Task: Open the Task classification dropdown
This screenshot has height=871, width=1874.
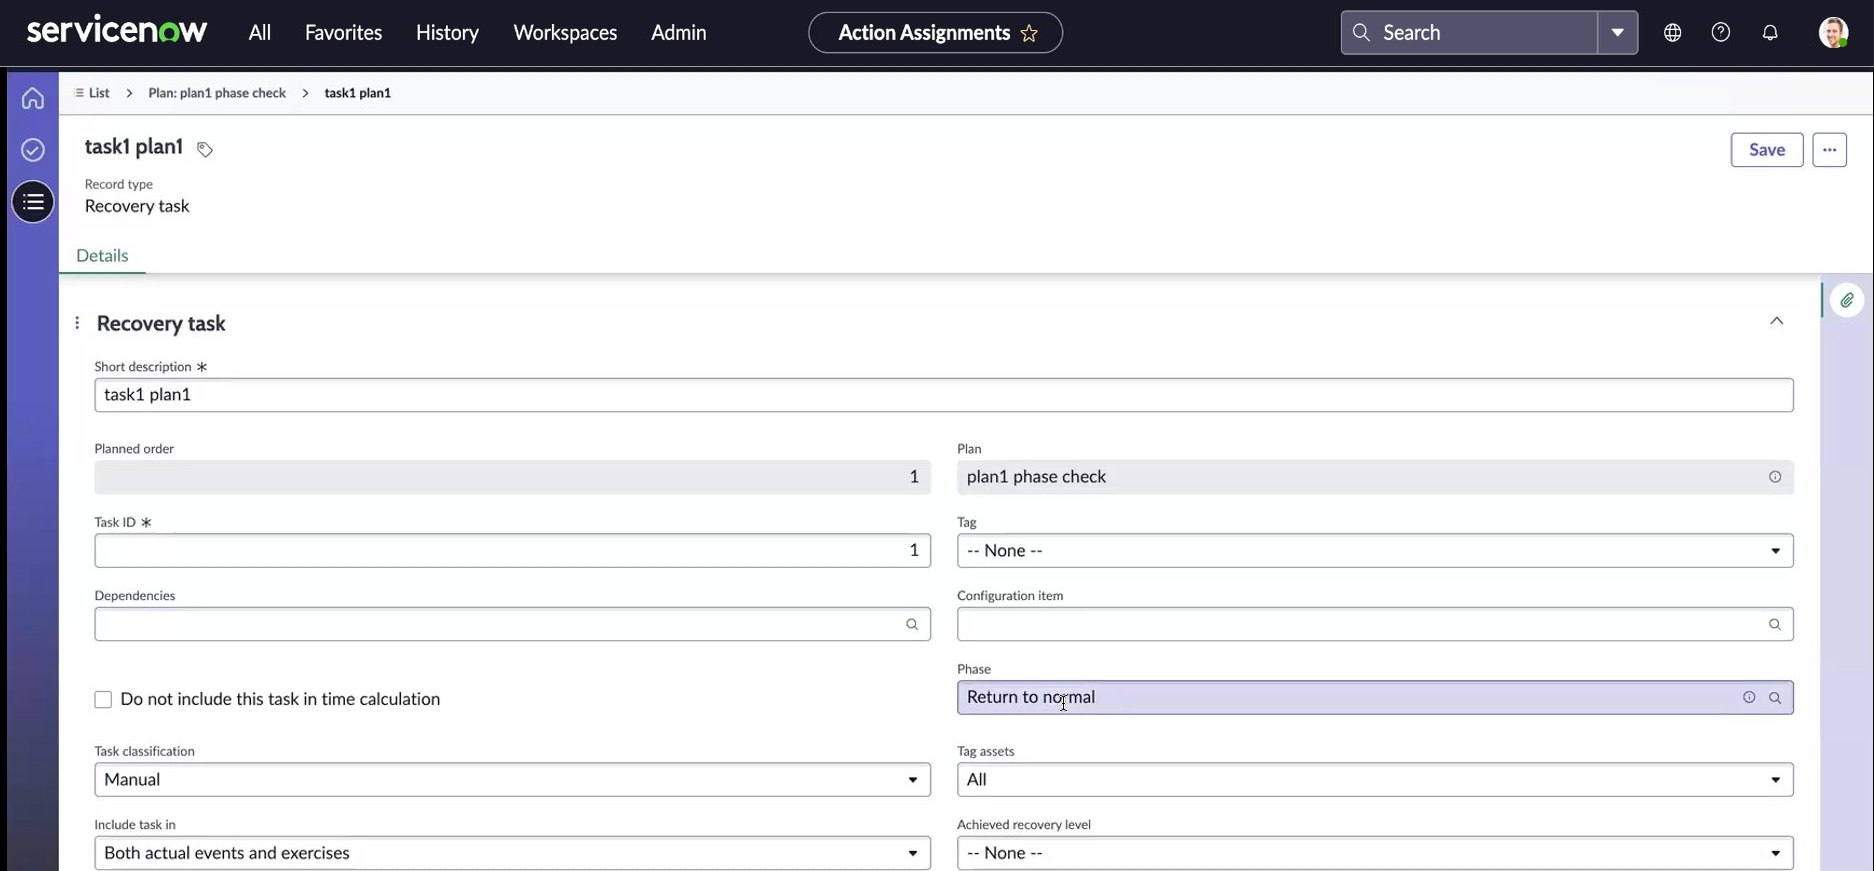Action: click(x=512, y=780)
